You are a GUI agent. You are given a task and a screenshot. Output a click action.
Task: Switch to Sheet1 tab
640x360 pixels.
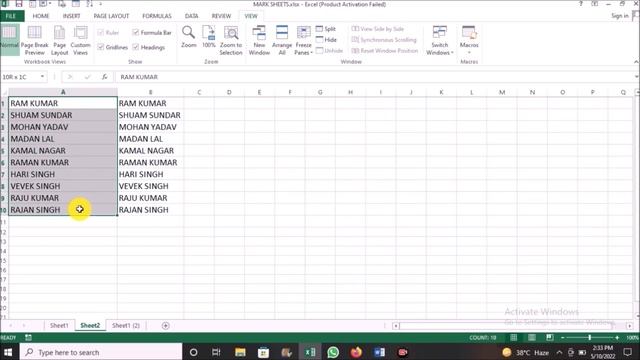59,325
